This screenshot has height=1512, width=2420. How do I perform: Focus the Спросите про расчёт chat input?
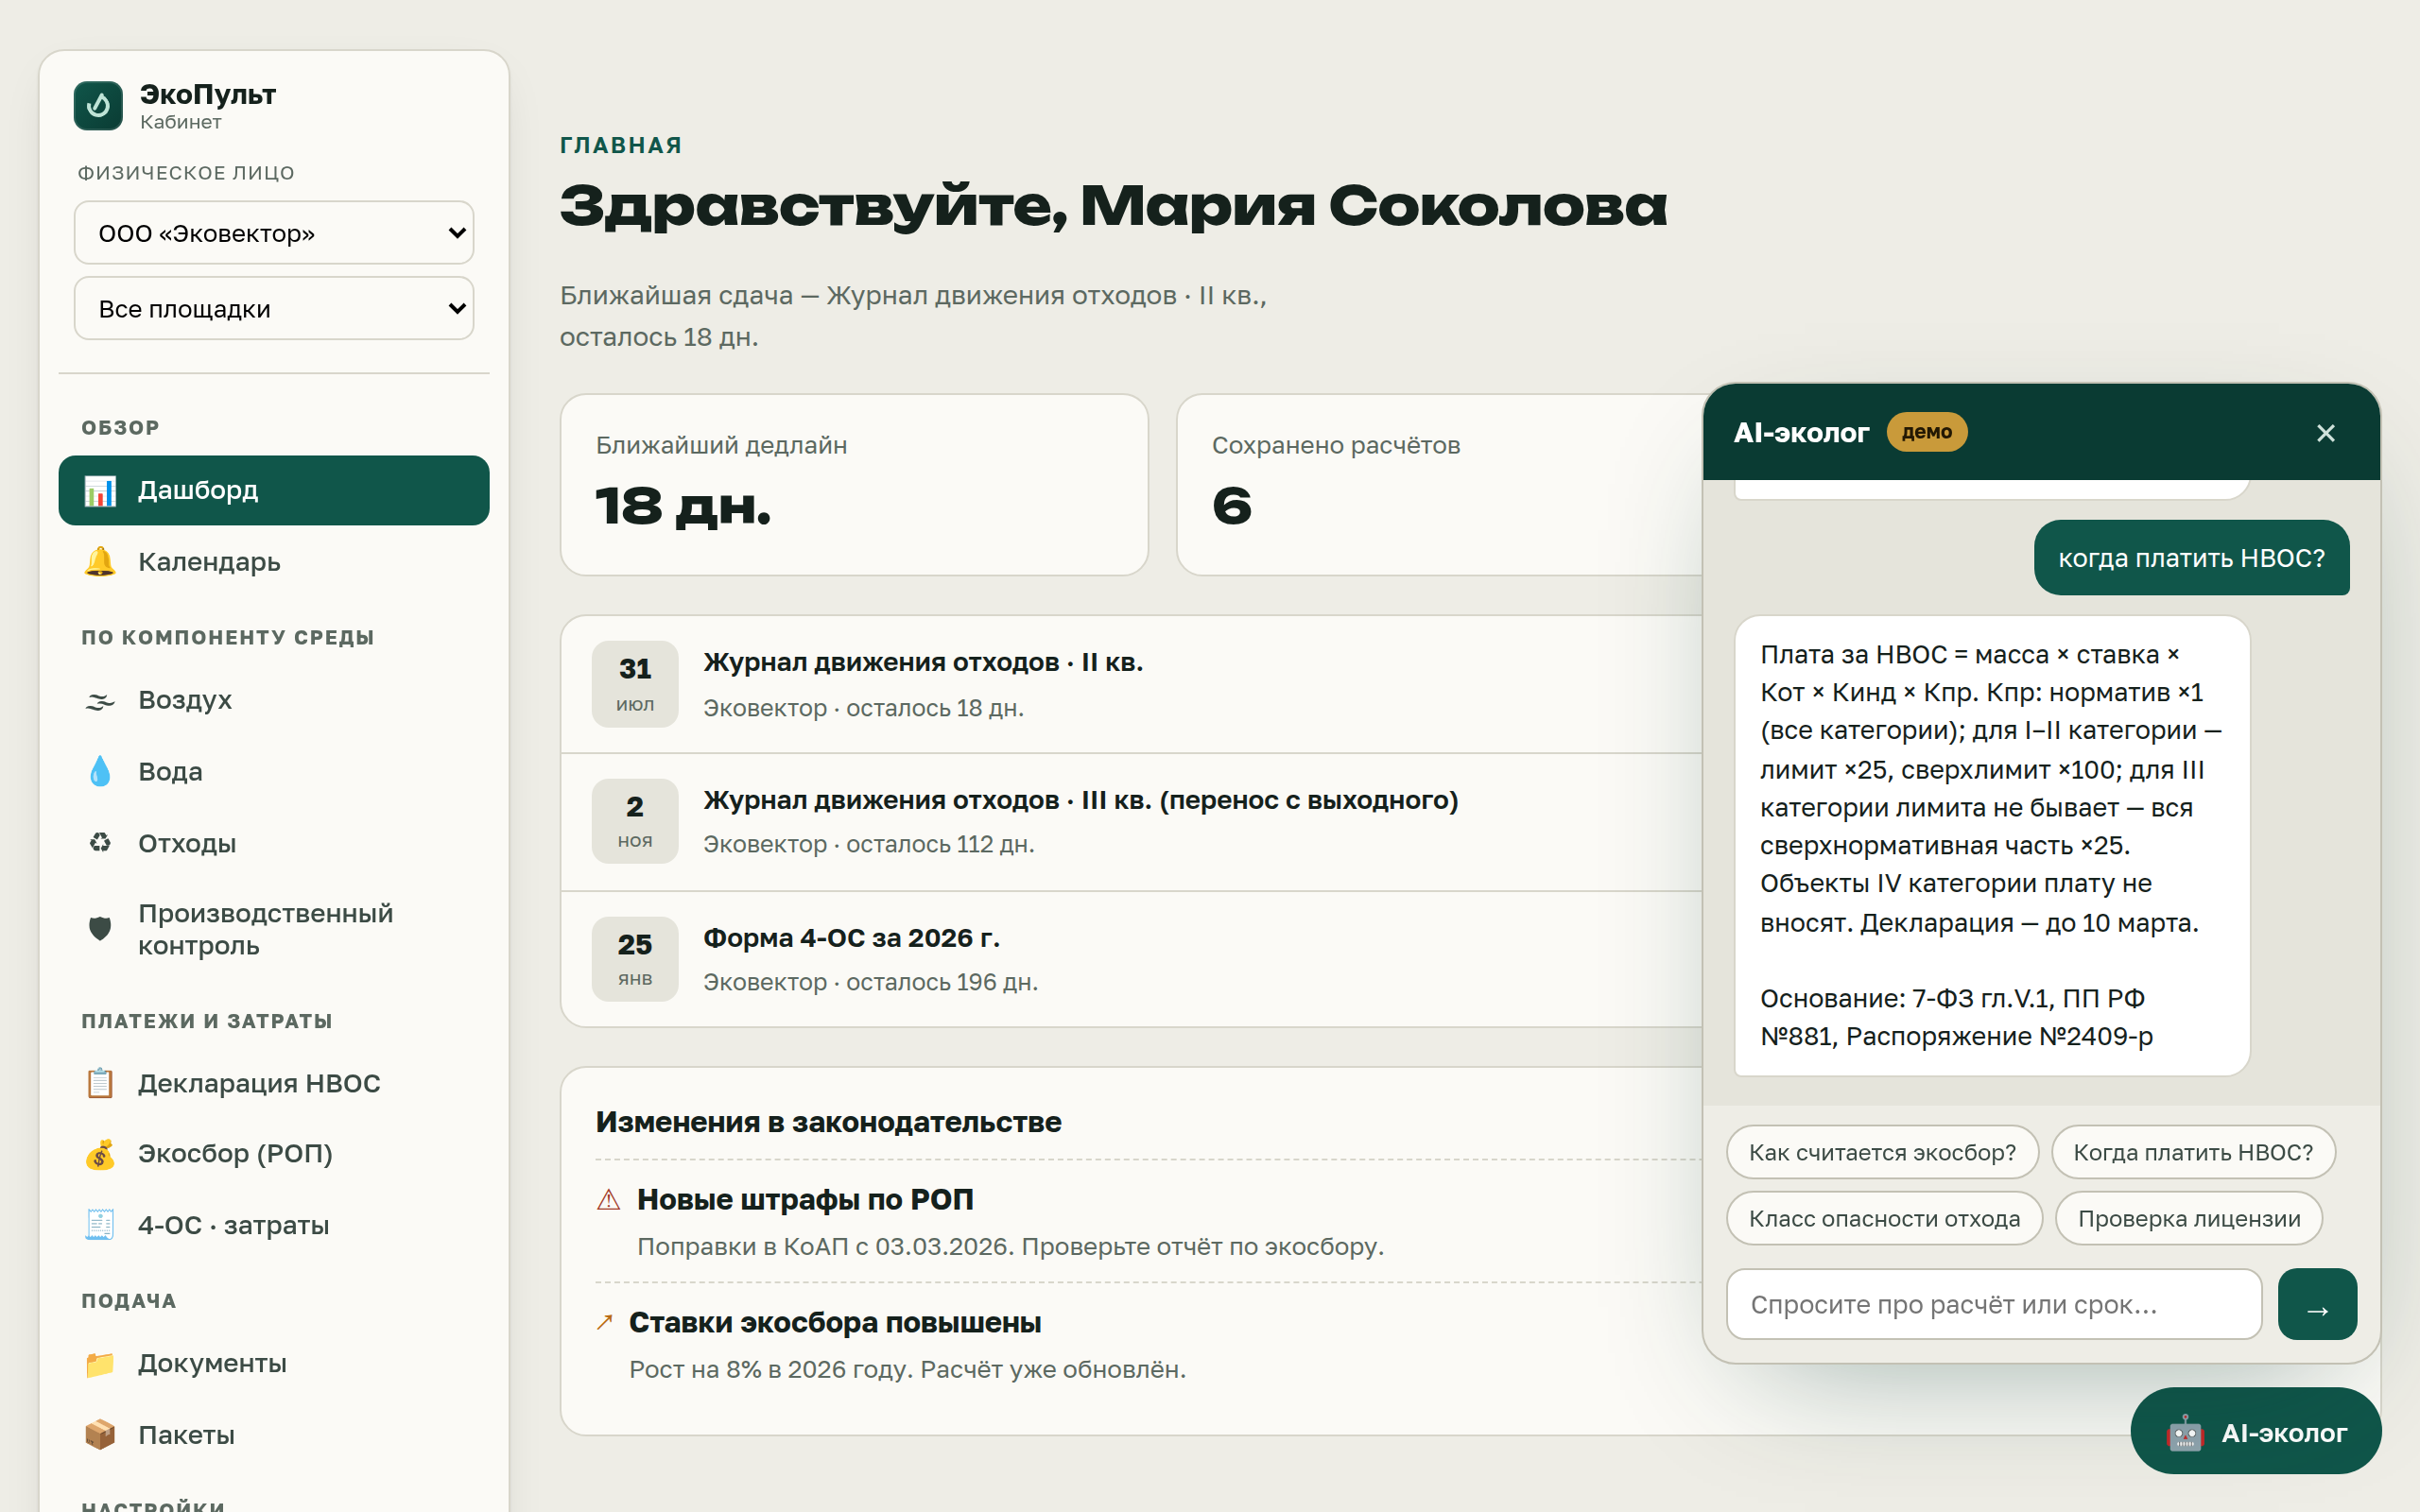click(1994, 1304)
